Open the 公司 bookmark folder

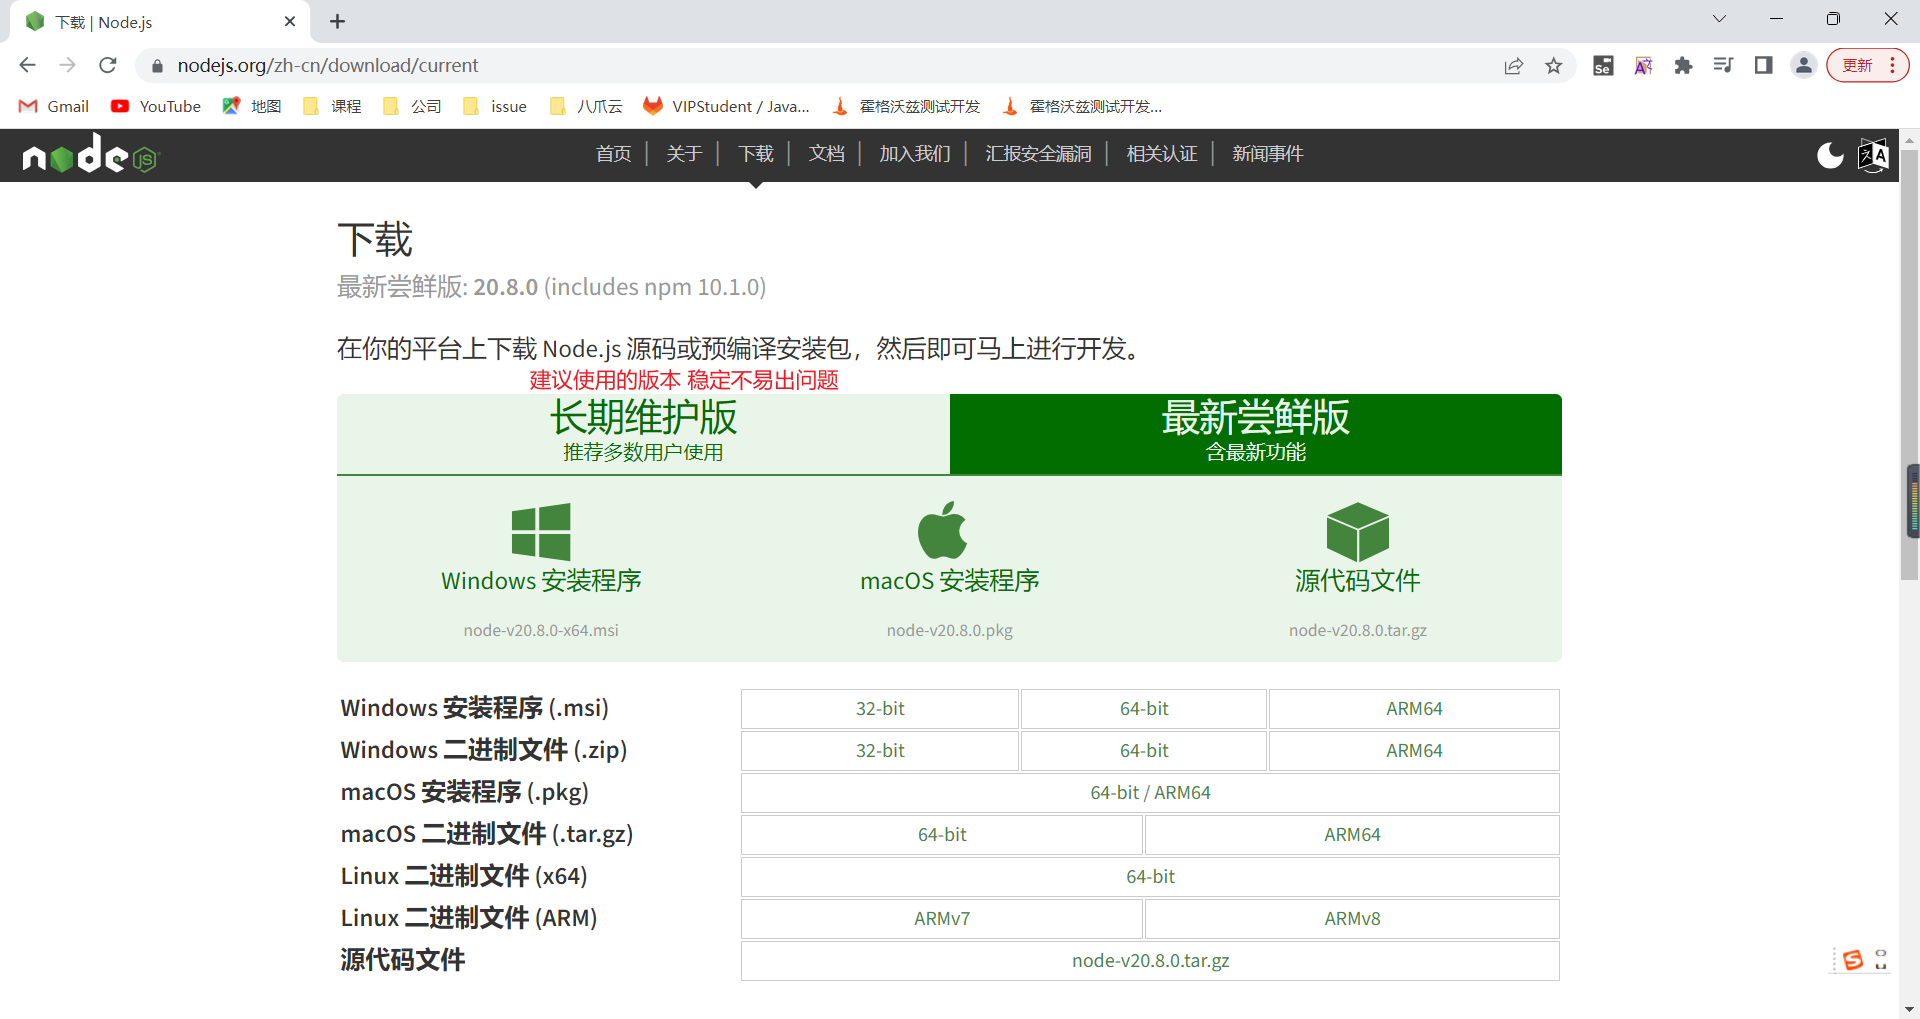(412, 106)
